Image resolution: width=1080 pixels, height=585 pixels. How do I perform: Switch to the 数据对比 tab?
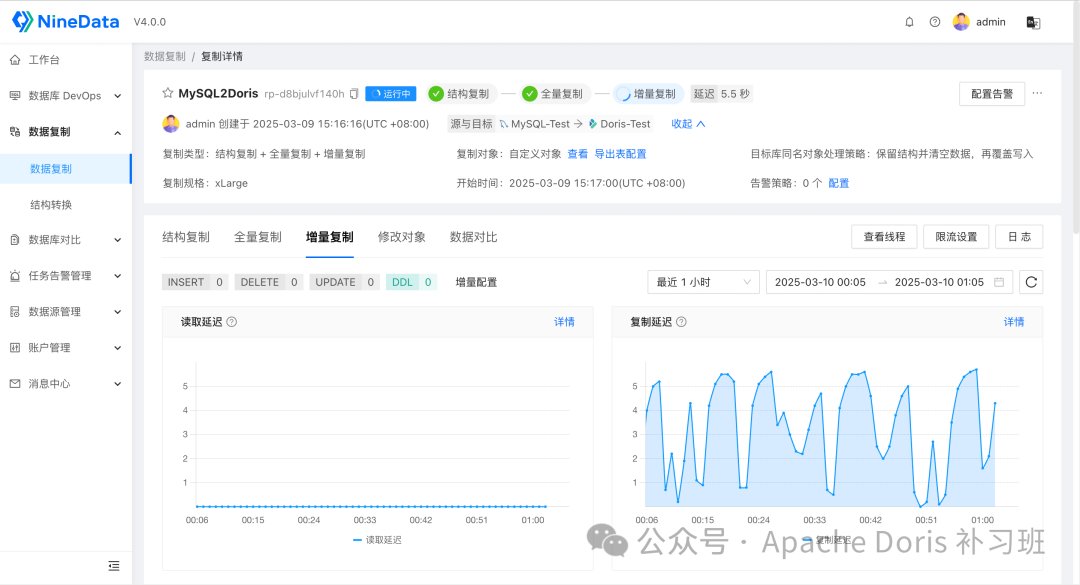point(475,237)
